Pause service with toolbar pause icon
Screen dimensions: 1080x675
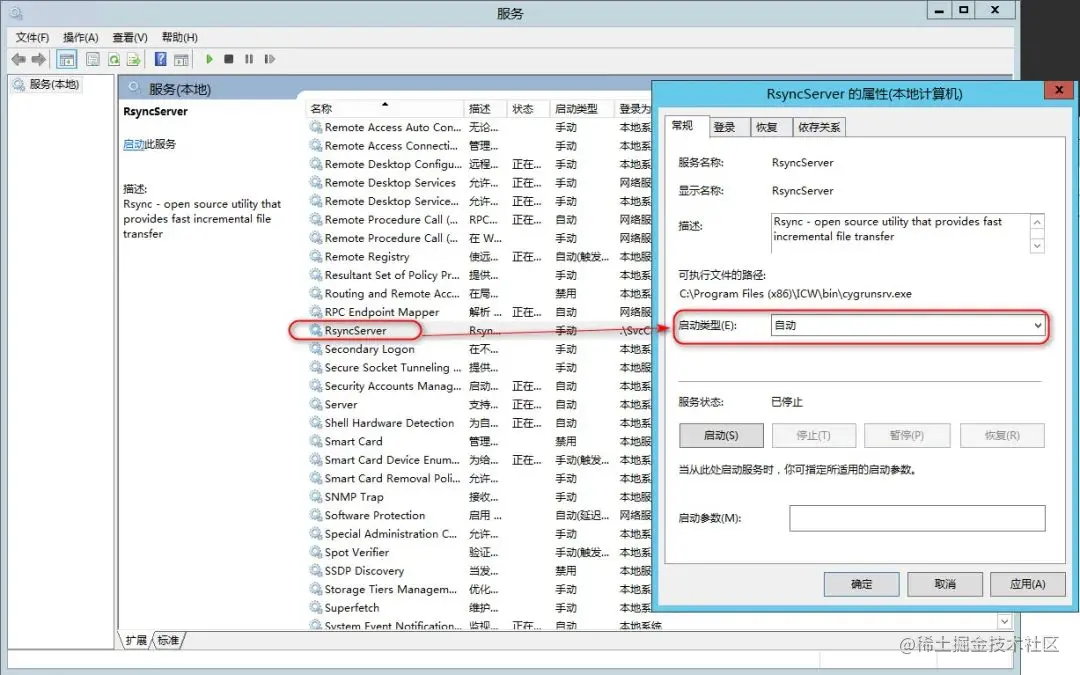(249, 59)
